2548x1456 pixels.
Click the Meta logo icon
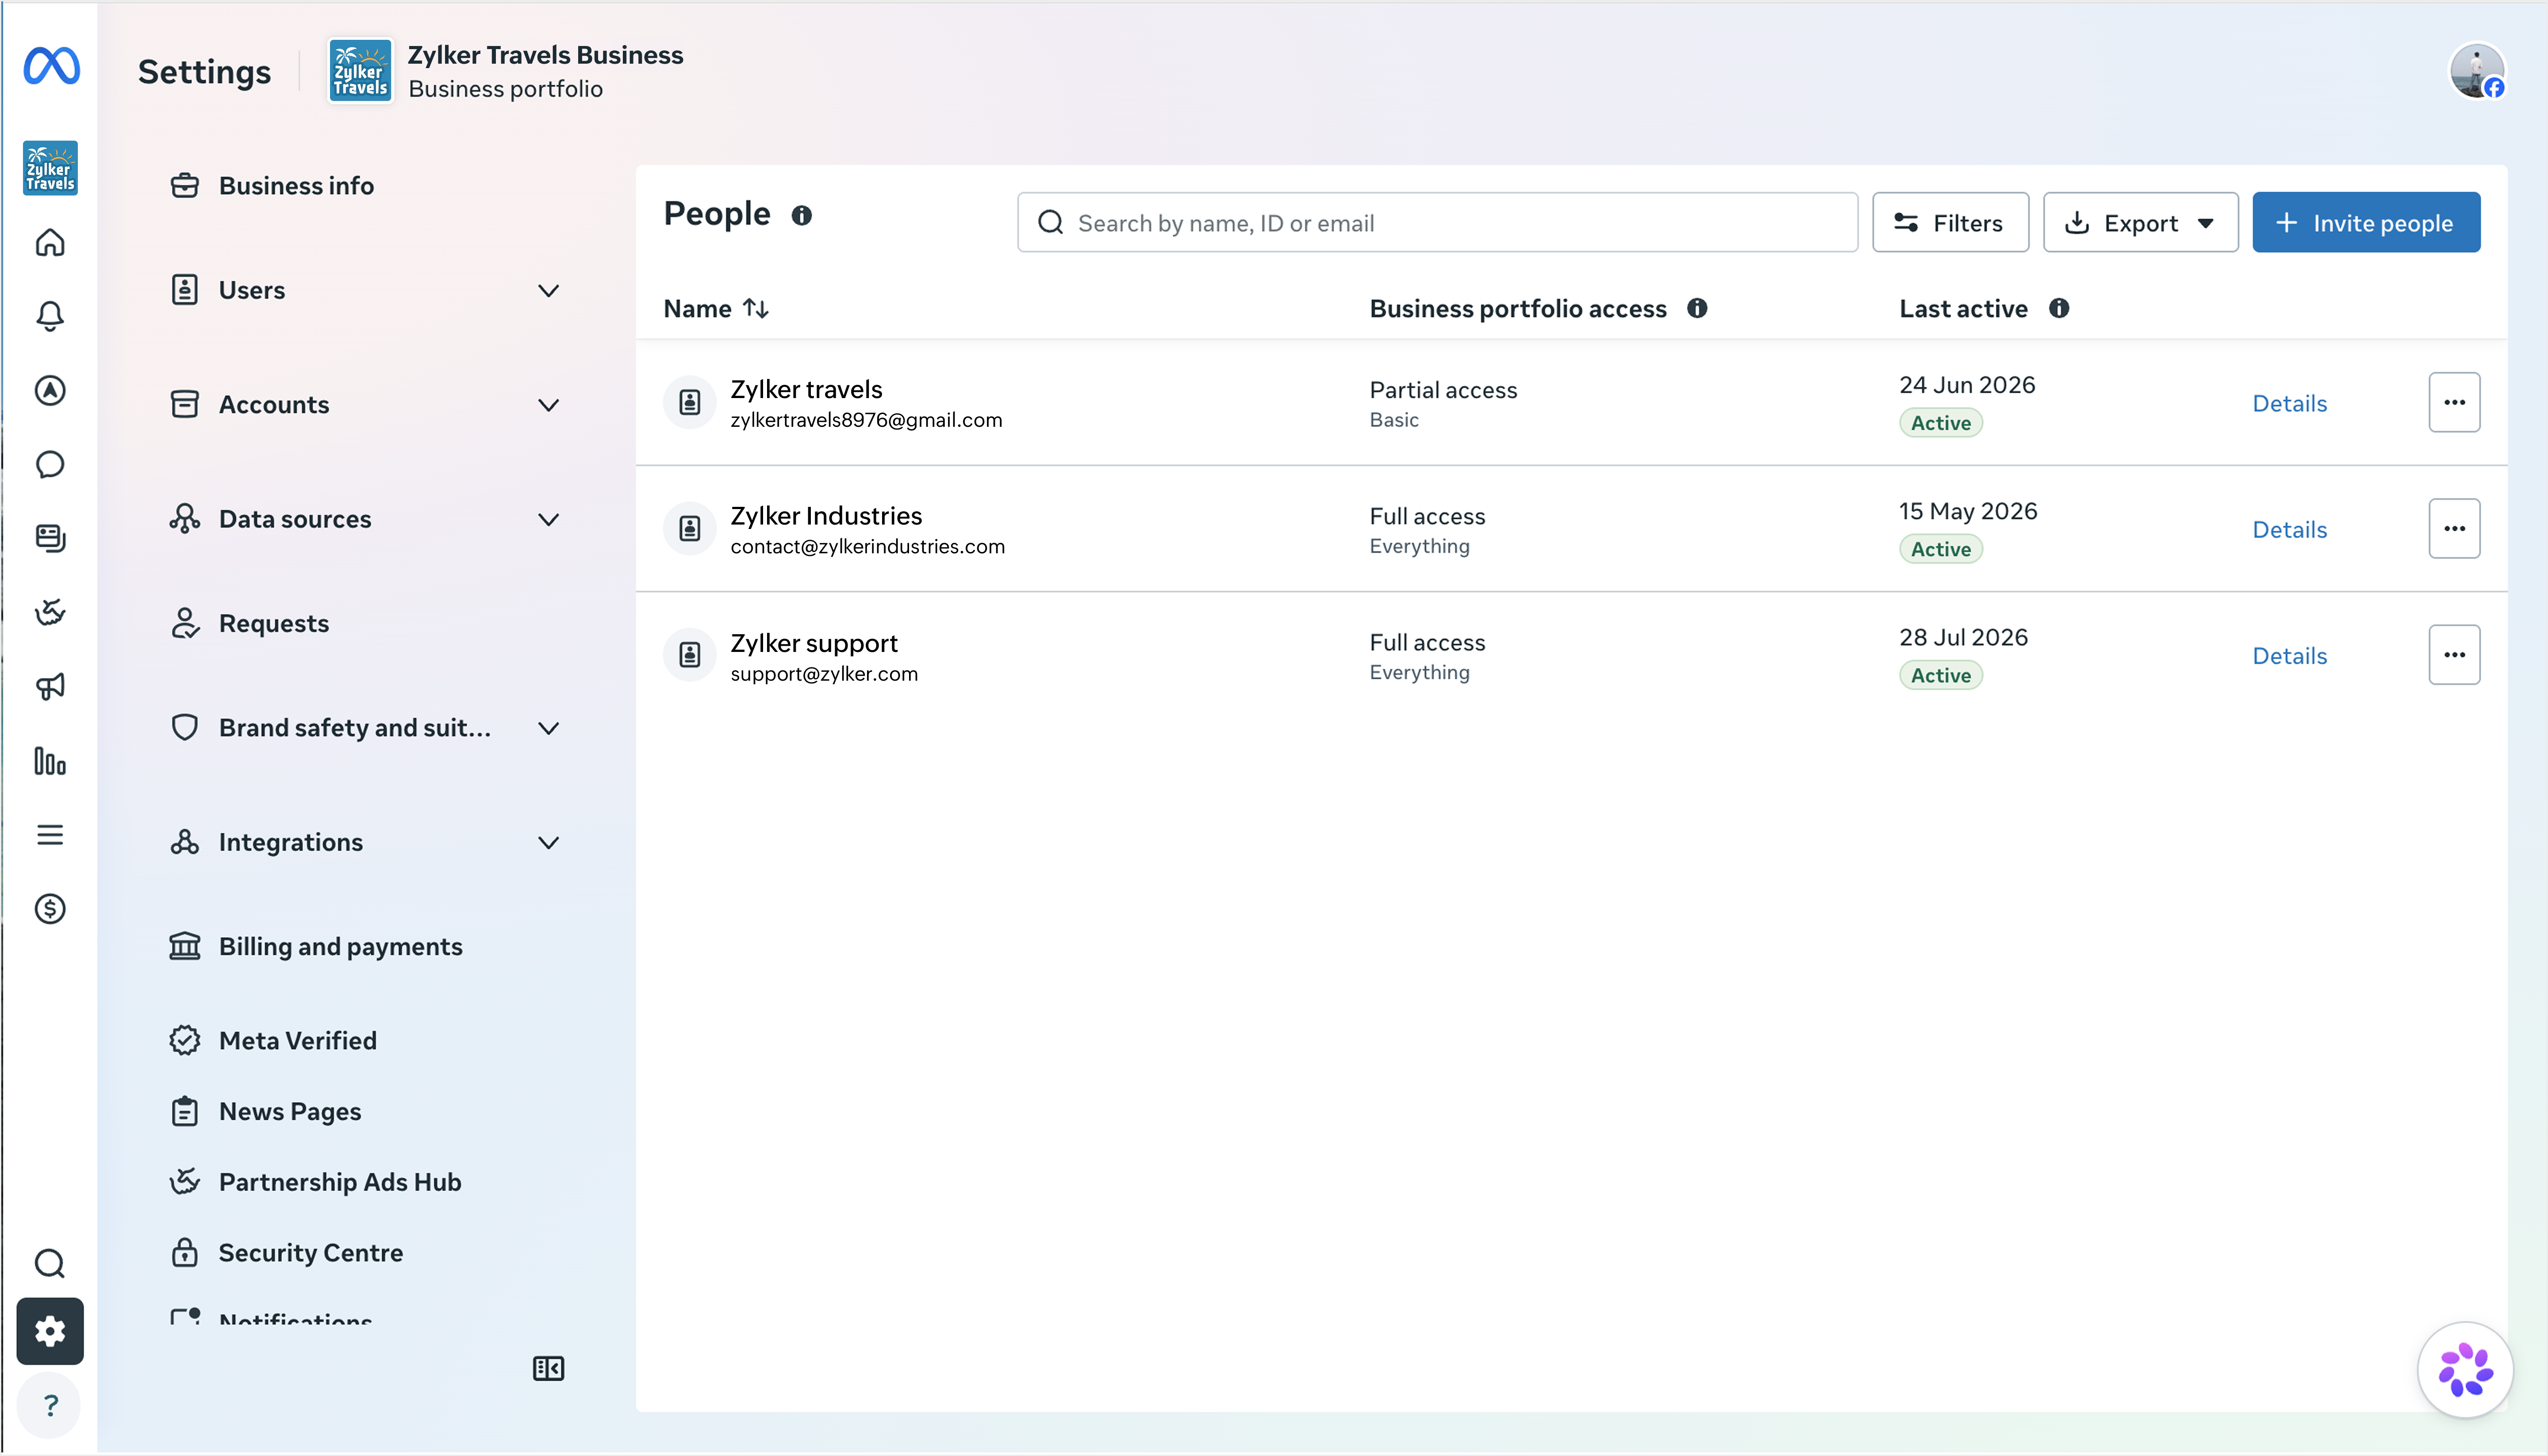51,66
